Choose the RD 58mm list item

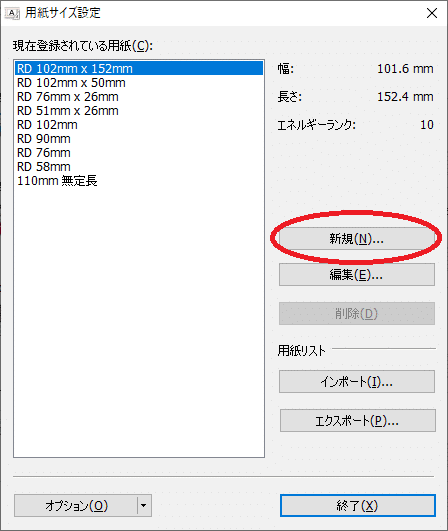139,166
